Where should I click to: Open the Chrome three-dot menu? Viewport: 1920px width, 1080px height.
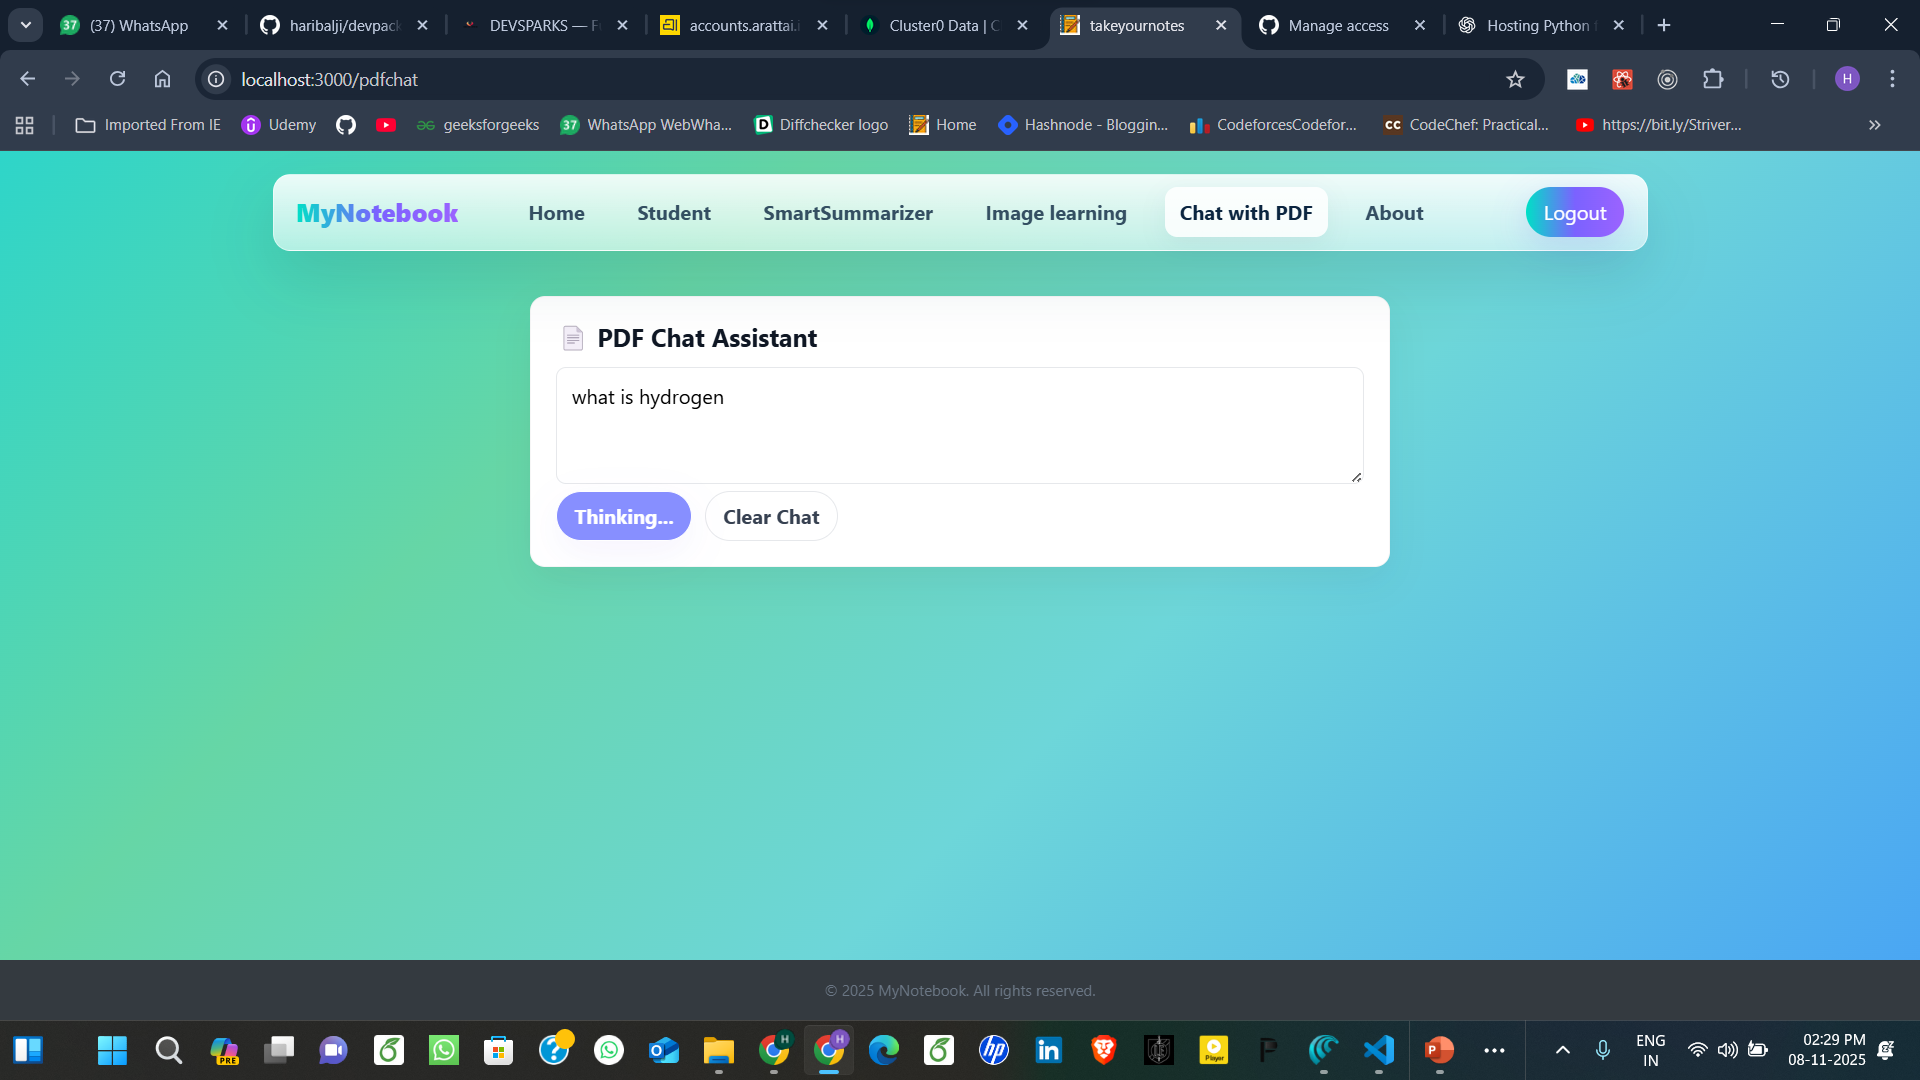pyautogui.click(x=1892, y=79)
